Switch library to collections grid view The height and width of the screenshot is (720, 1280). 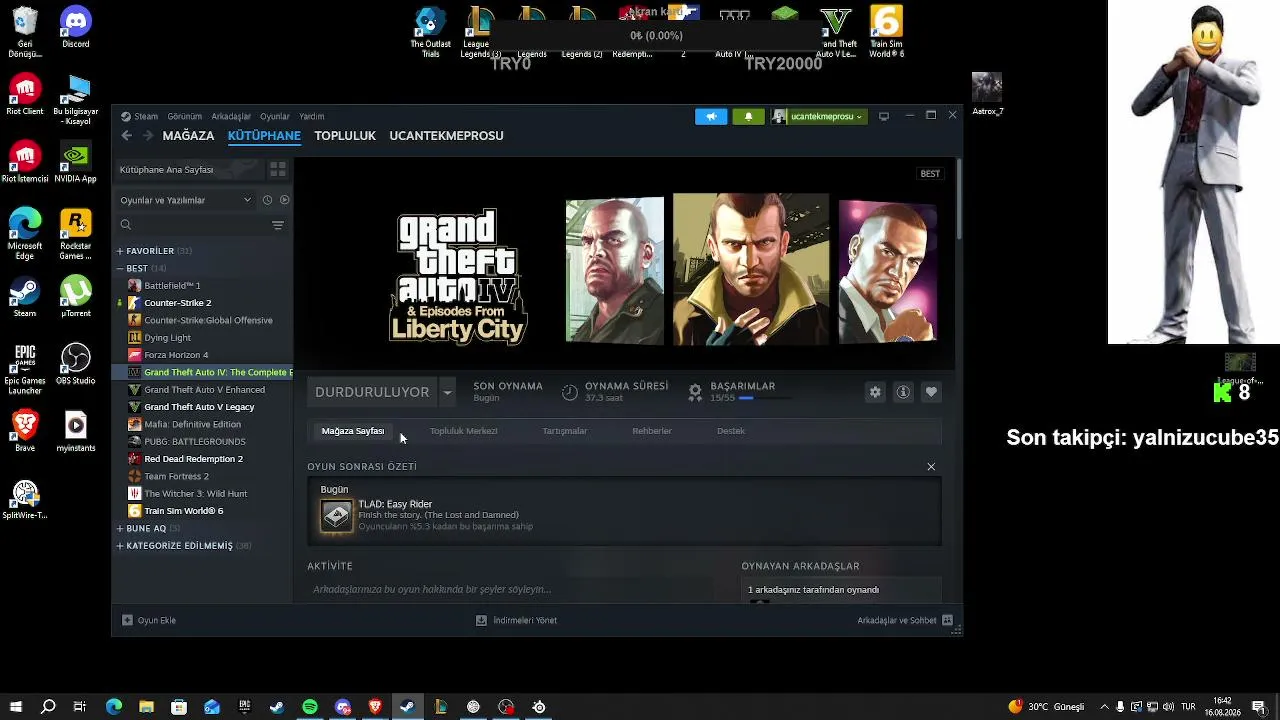pyautogui.click(x=278, y=169)
